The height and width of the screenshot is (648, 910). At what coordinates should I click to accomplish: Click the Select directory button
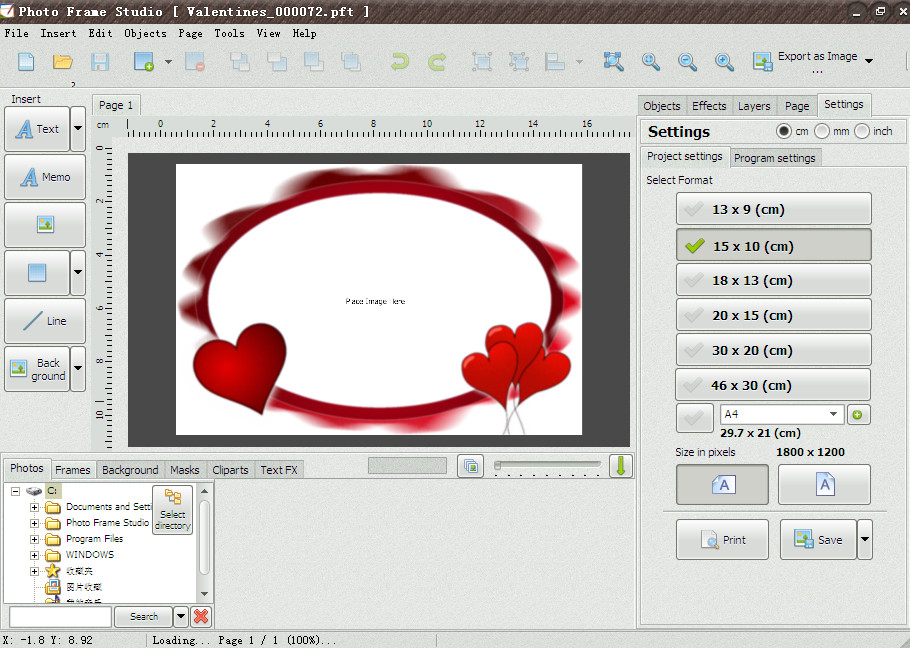[x=172, y=510]
